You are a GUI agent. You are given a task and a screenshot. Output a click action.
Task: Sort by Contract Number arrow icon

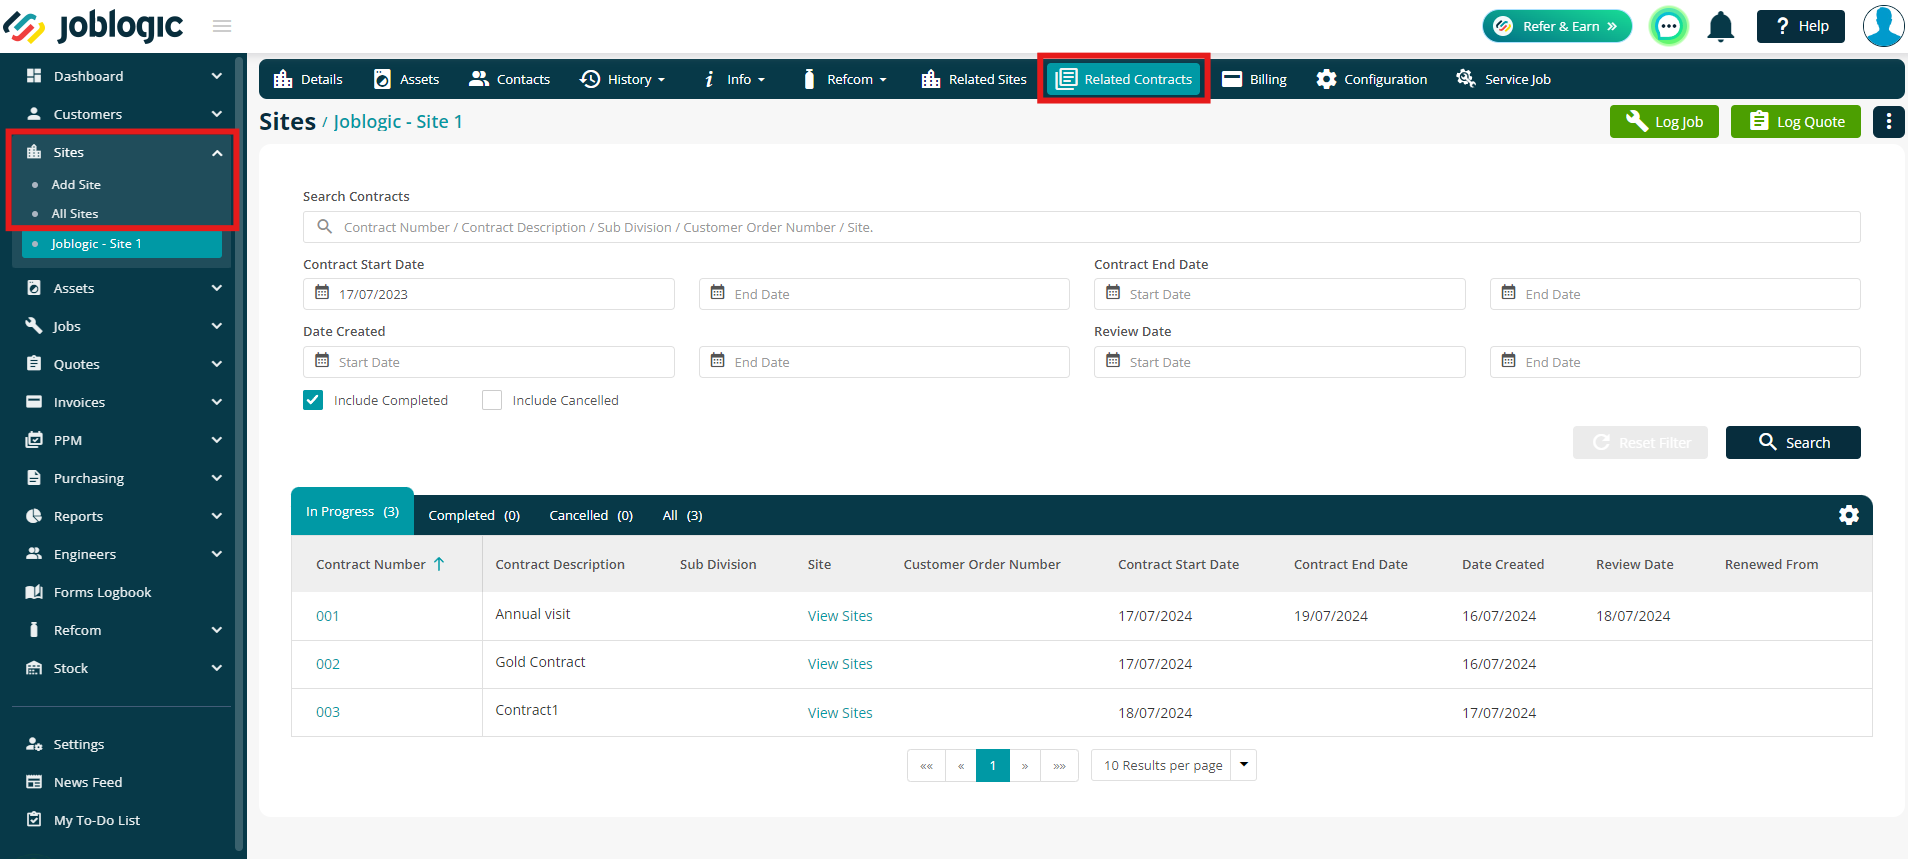click(x=439, y=564)
